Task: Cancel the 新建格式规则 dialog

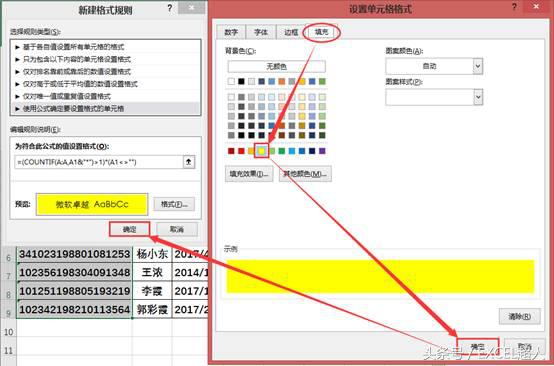Action: point(177,229)
